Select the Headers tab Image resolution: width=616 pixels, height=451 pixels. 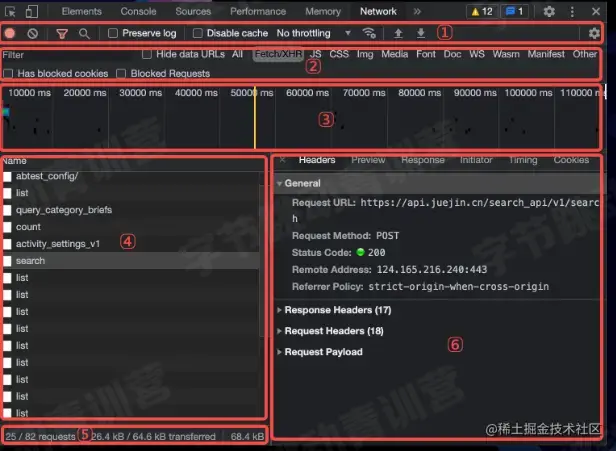click(x=317, y=160)
